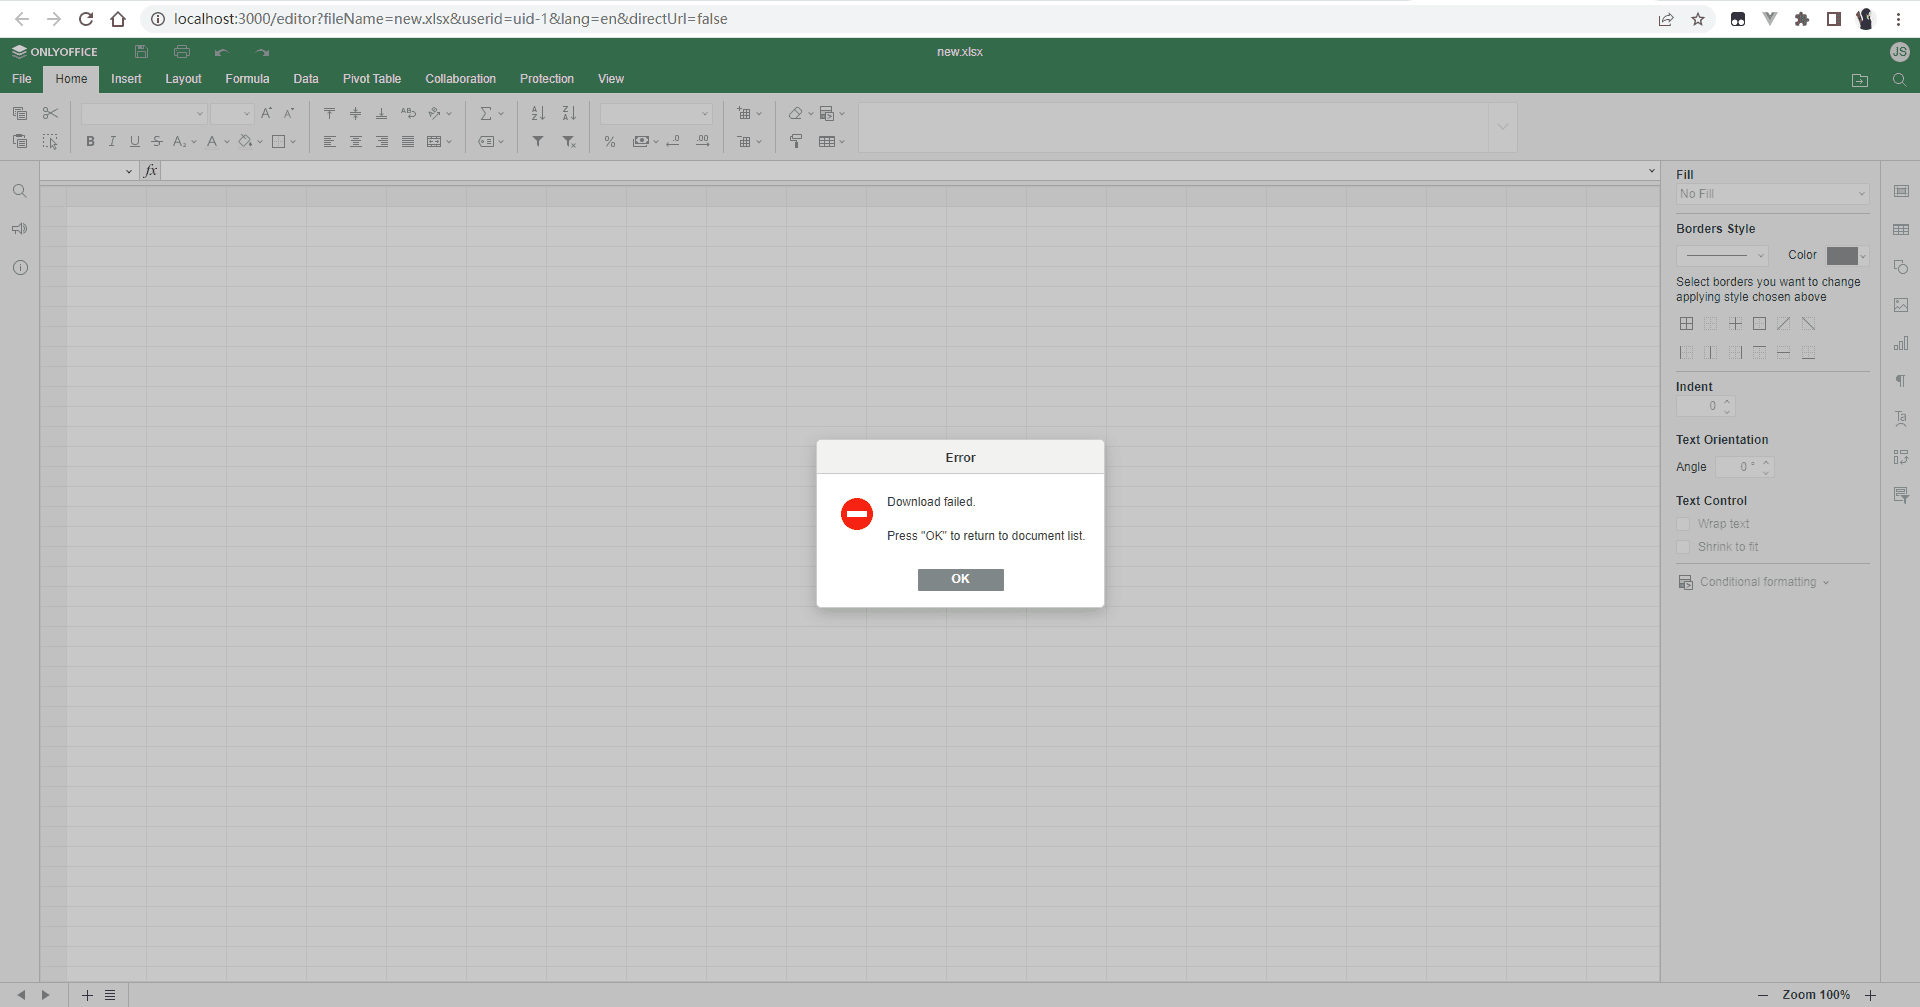Open the Formula tab
This screenshot has width=1920, height=1007.
[247, 79]
